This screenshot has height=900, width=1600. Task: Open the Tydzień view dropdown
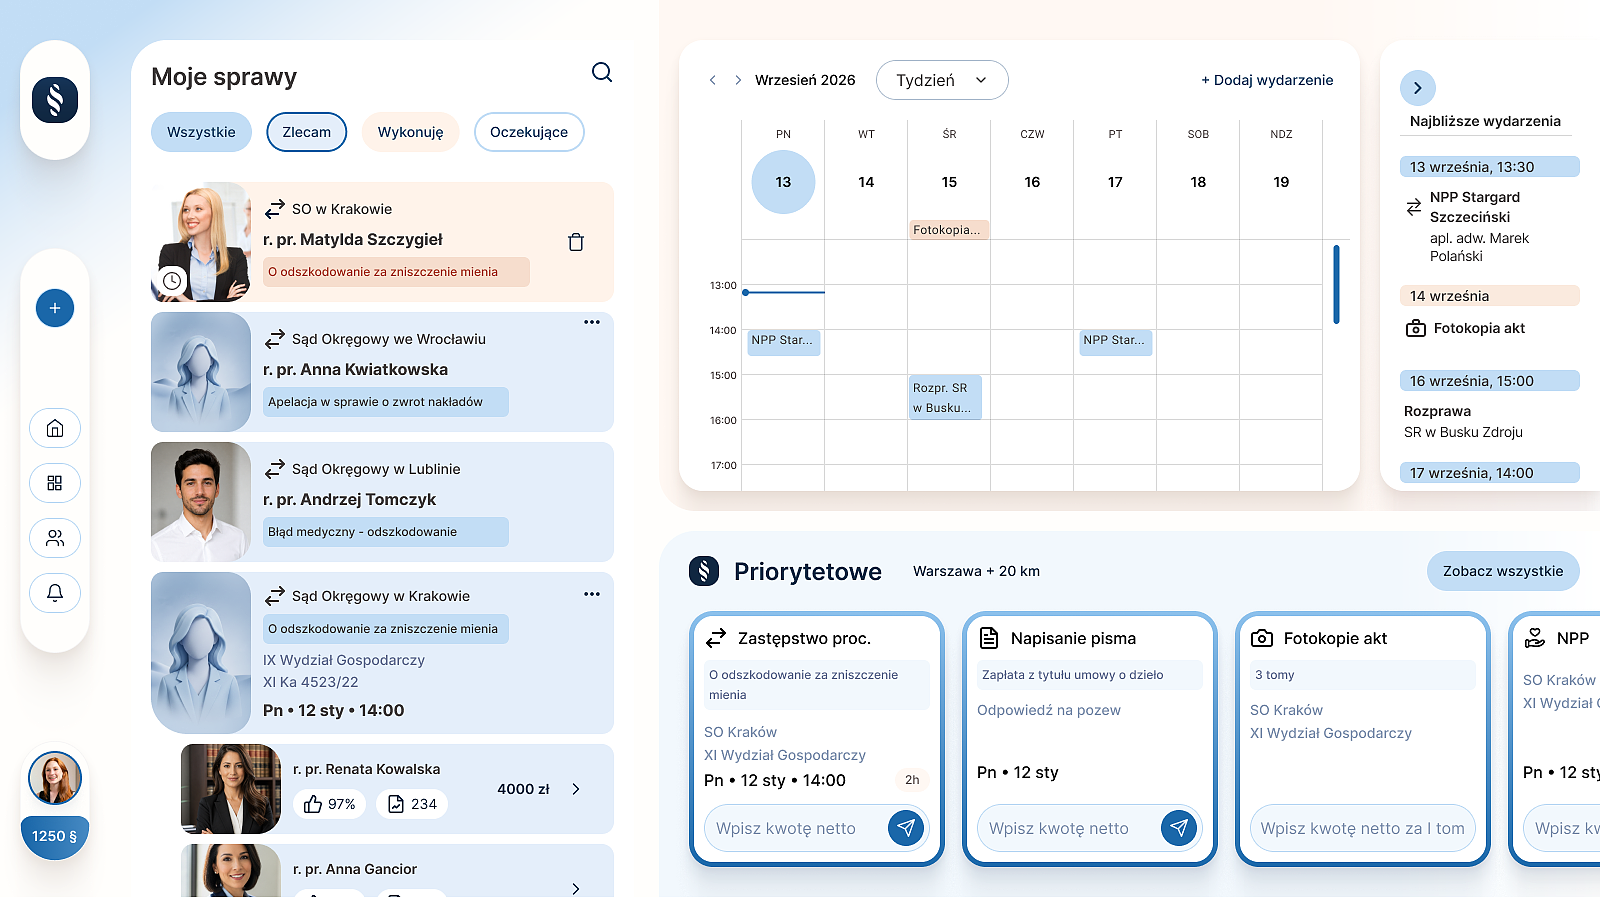(942, 80)
